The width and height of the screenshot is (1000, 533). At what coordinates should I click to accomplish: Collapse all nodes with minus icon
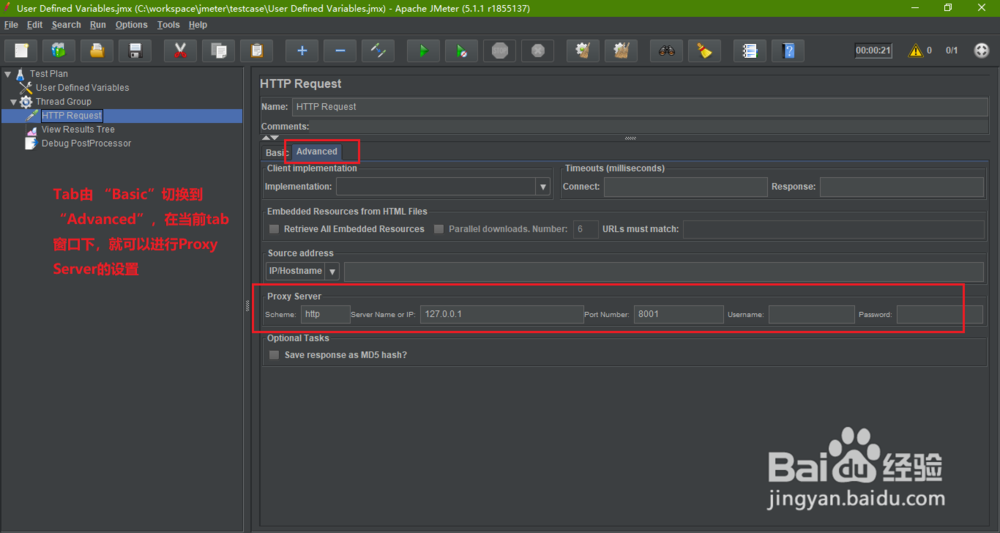tap(341, 51)
